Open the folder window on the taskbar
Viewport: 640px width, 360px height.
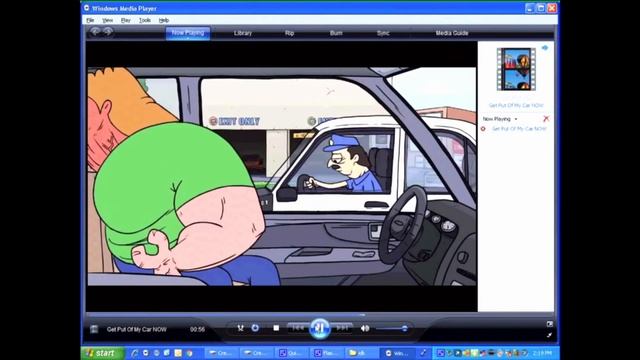(x=361, y=353)
